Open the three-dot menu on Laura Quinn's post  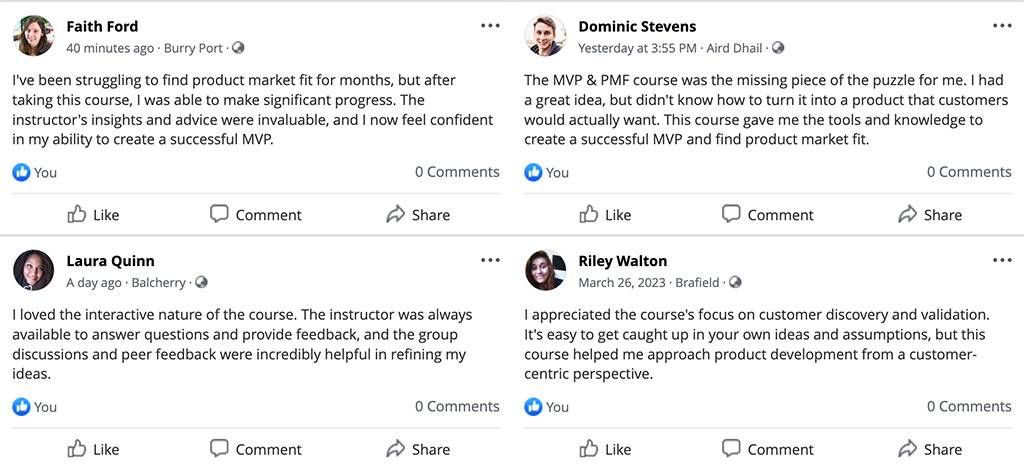[490, 261]
